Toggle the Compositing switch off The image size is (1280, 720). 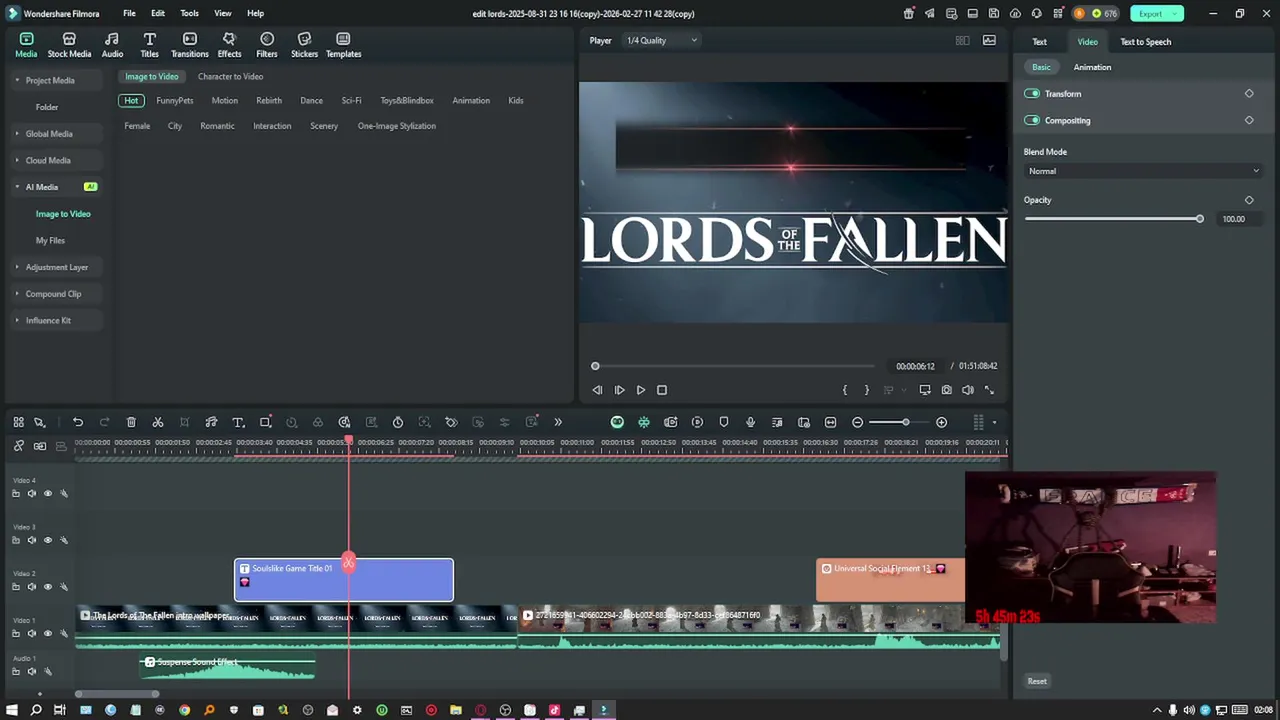coord(1032,120)
